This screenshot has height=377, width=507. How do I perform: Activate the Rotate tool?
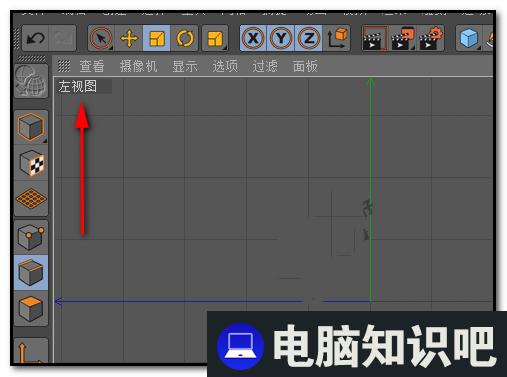pyautogui.click(x=184, y=38)
